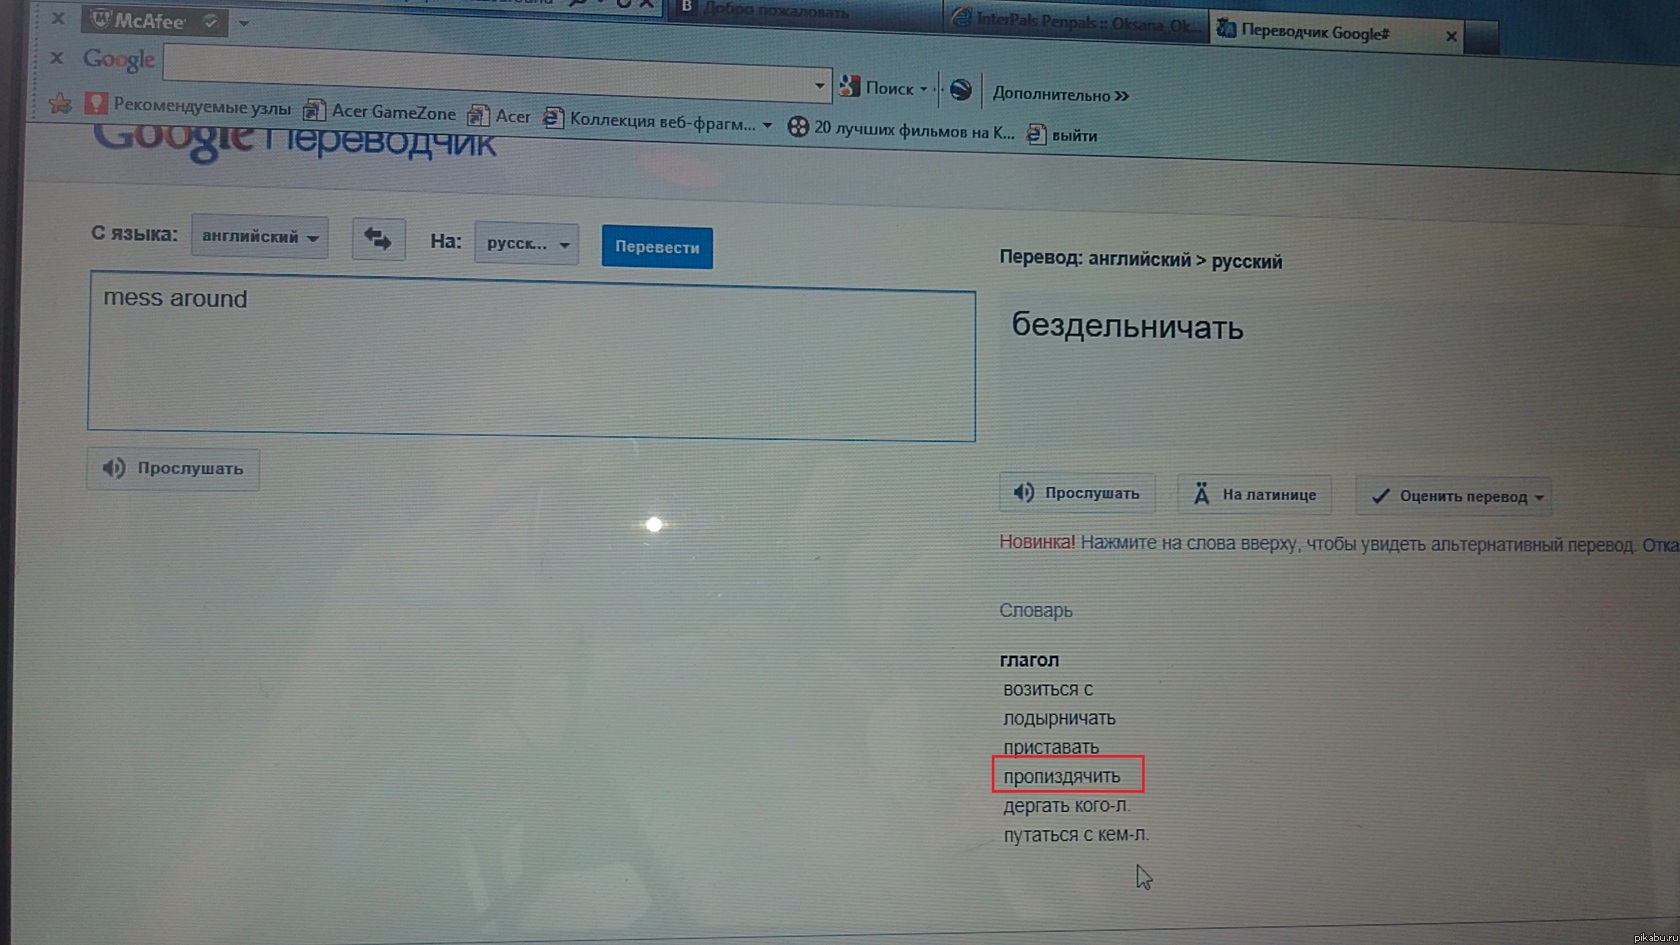1680x945 pixels.
Task: Click the dictionary entry лодырничать
Action: (x=1059, y=718)
